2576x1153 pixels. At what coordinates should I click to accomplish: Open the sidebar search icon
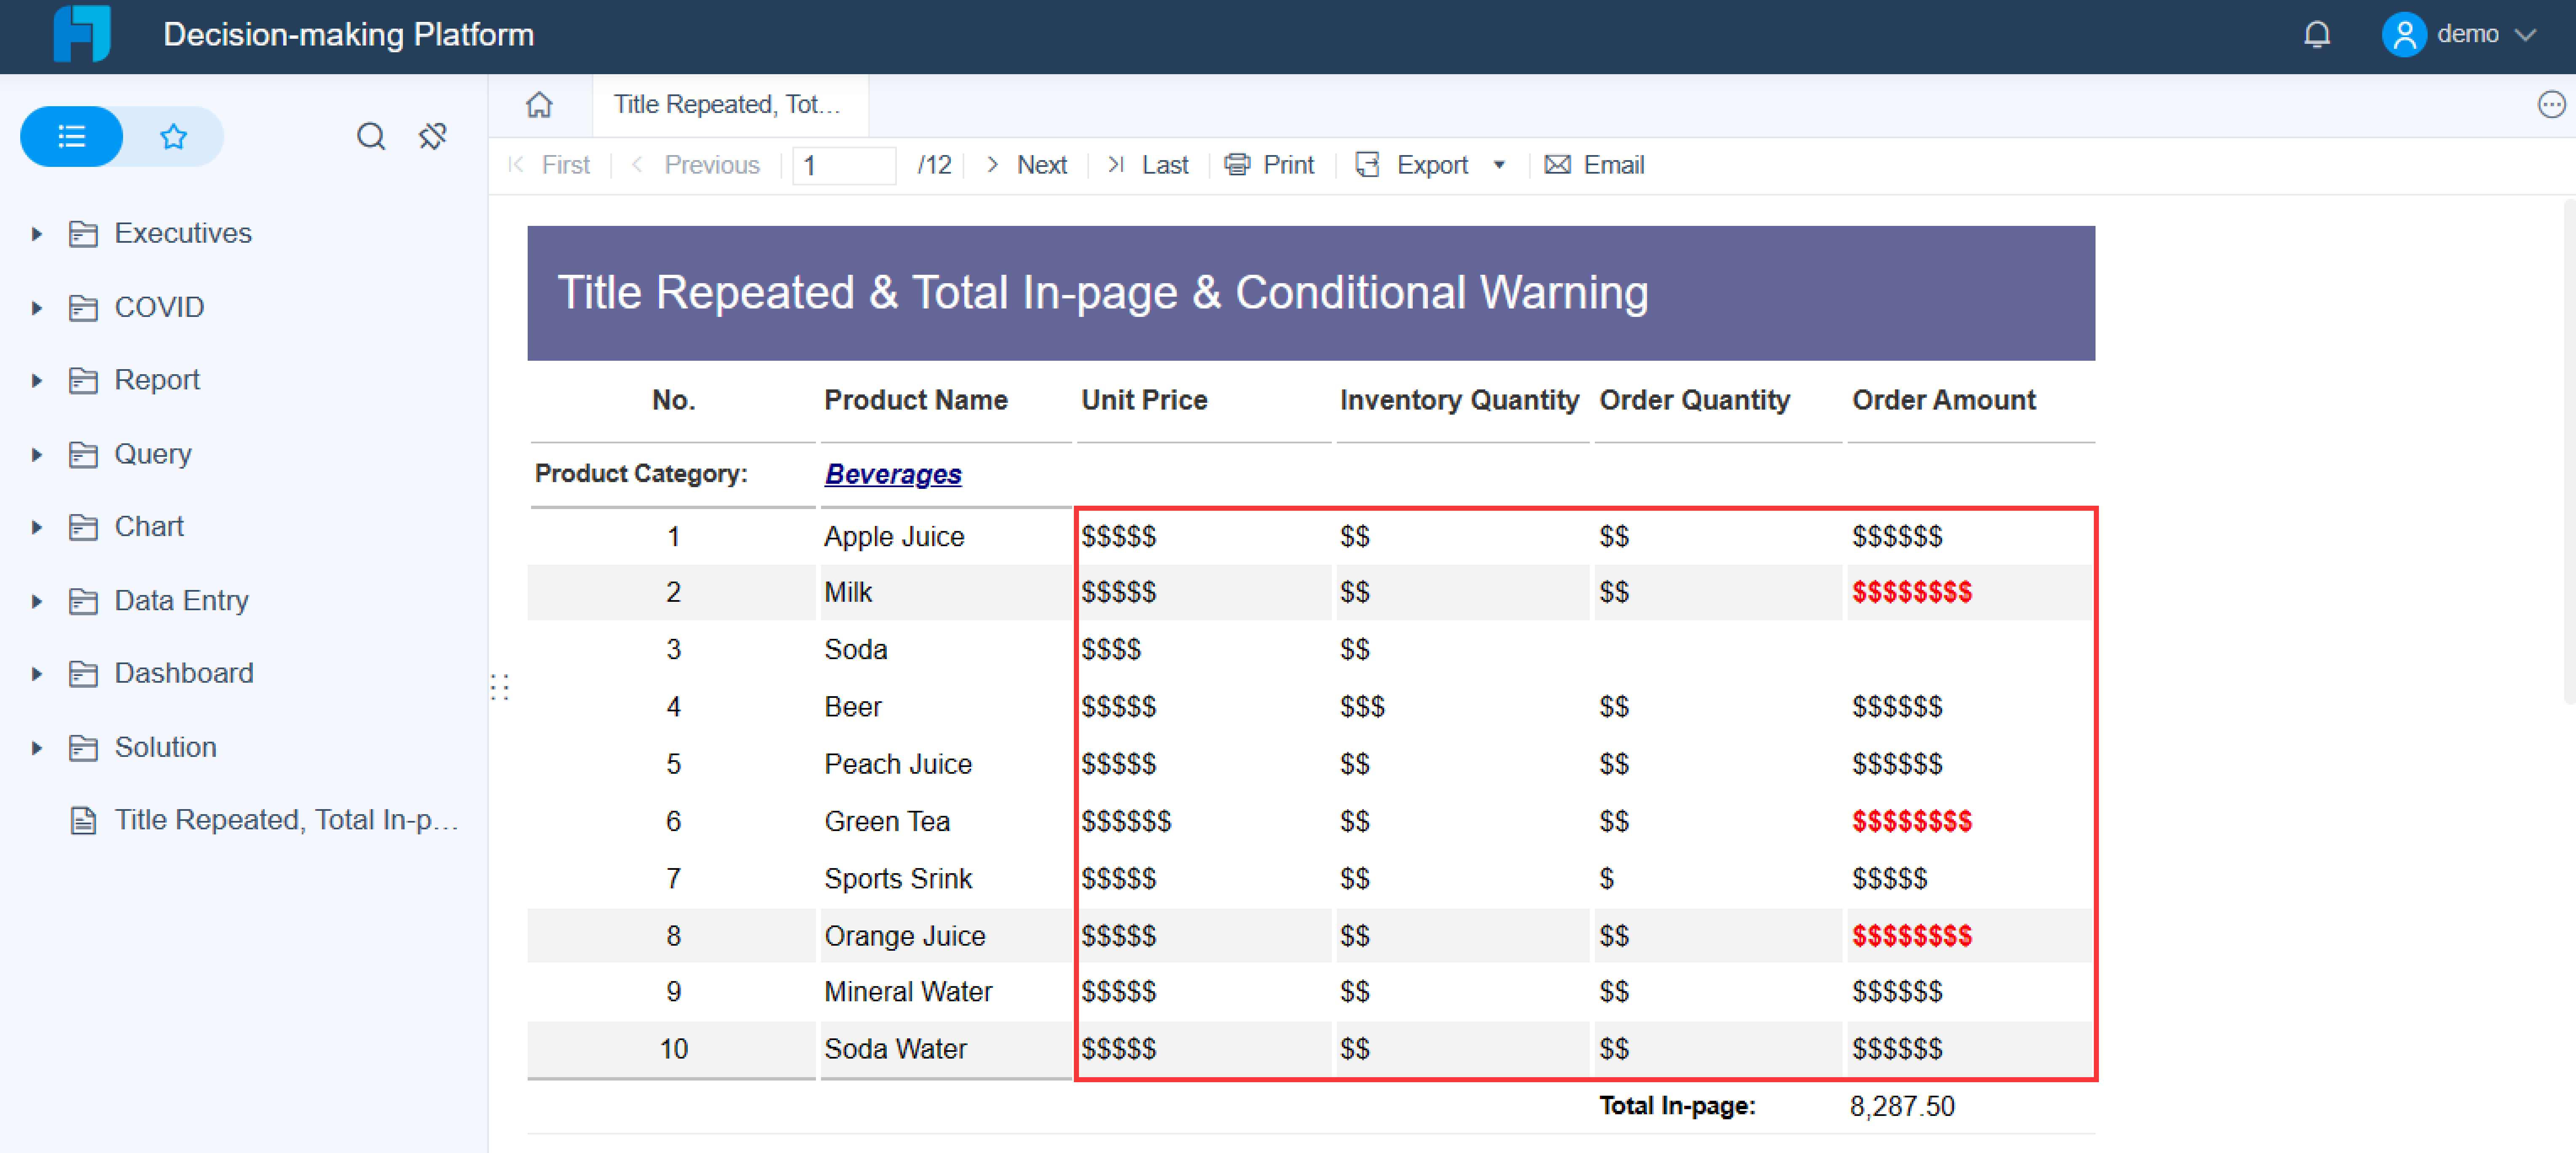coord(371,136)
